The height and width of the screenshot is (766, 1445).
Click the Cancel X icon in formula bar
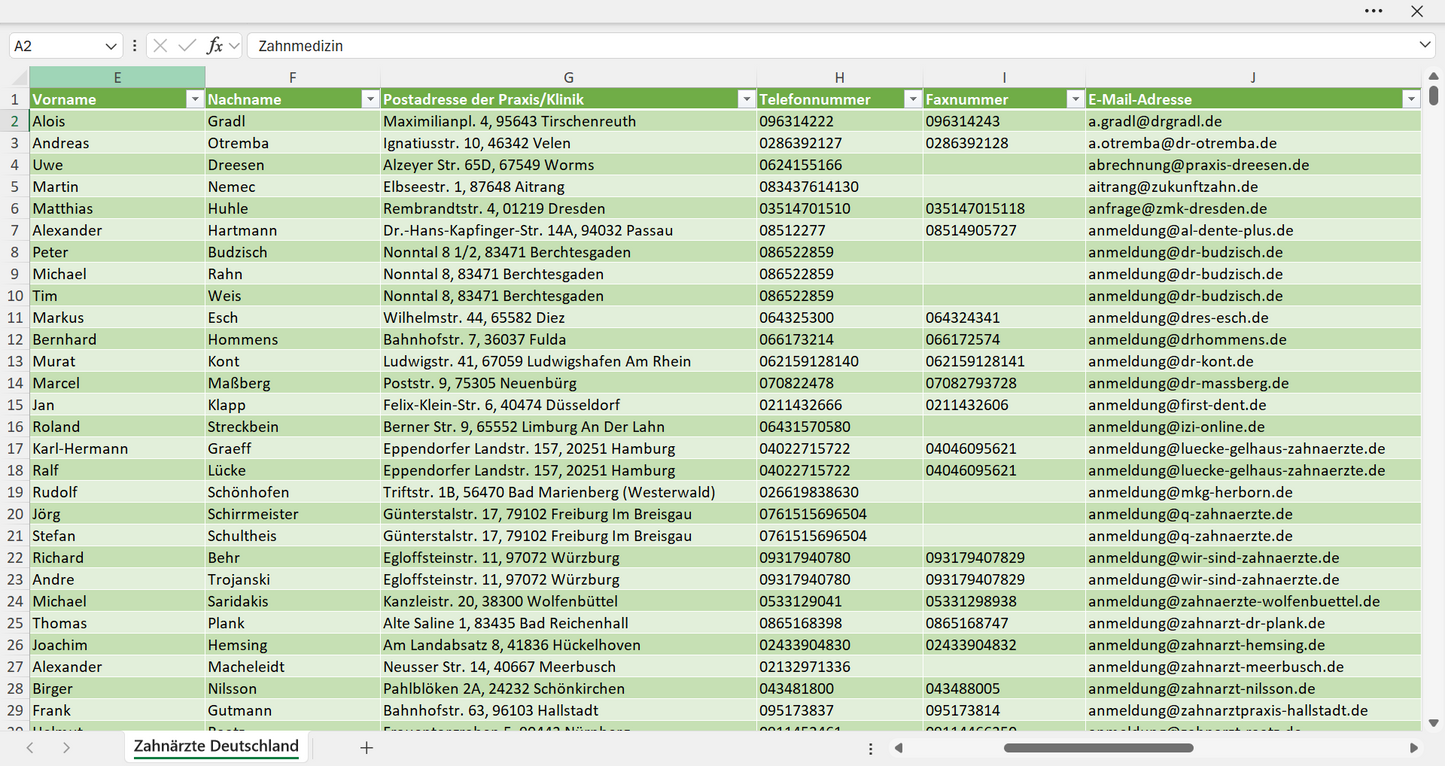pyautogui.click(x=160, y=46)
